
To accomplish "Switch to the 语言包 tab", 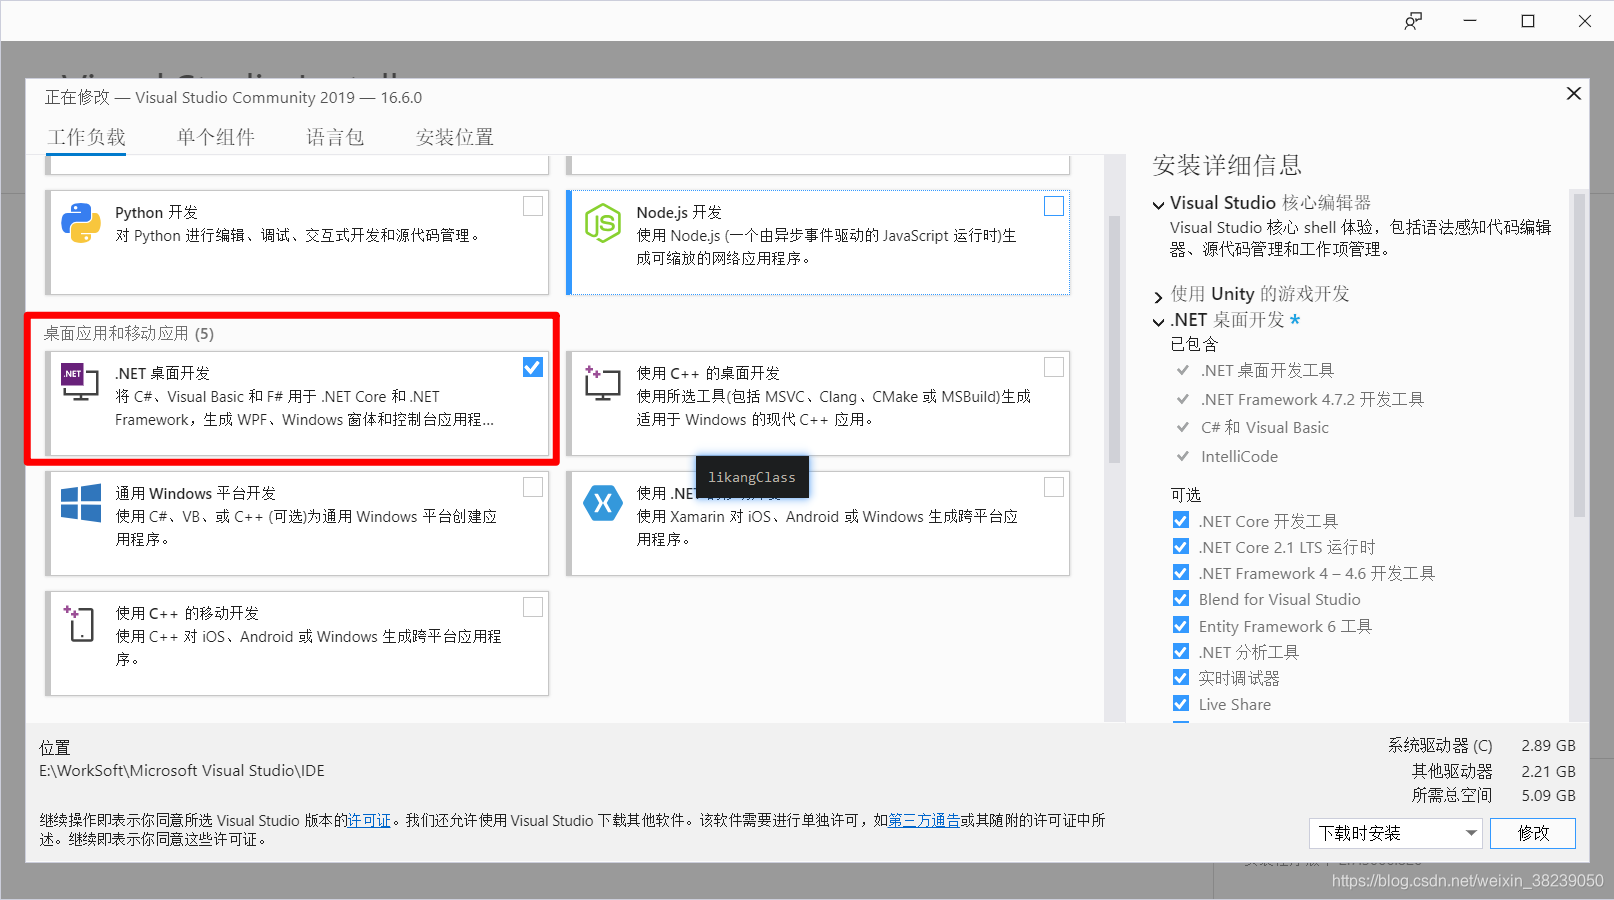I will coord(335,137).
